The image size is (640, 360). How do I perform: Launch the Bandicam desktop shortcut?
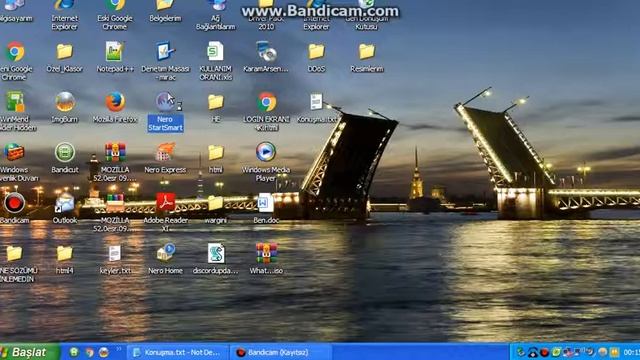point(14,209)
